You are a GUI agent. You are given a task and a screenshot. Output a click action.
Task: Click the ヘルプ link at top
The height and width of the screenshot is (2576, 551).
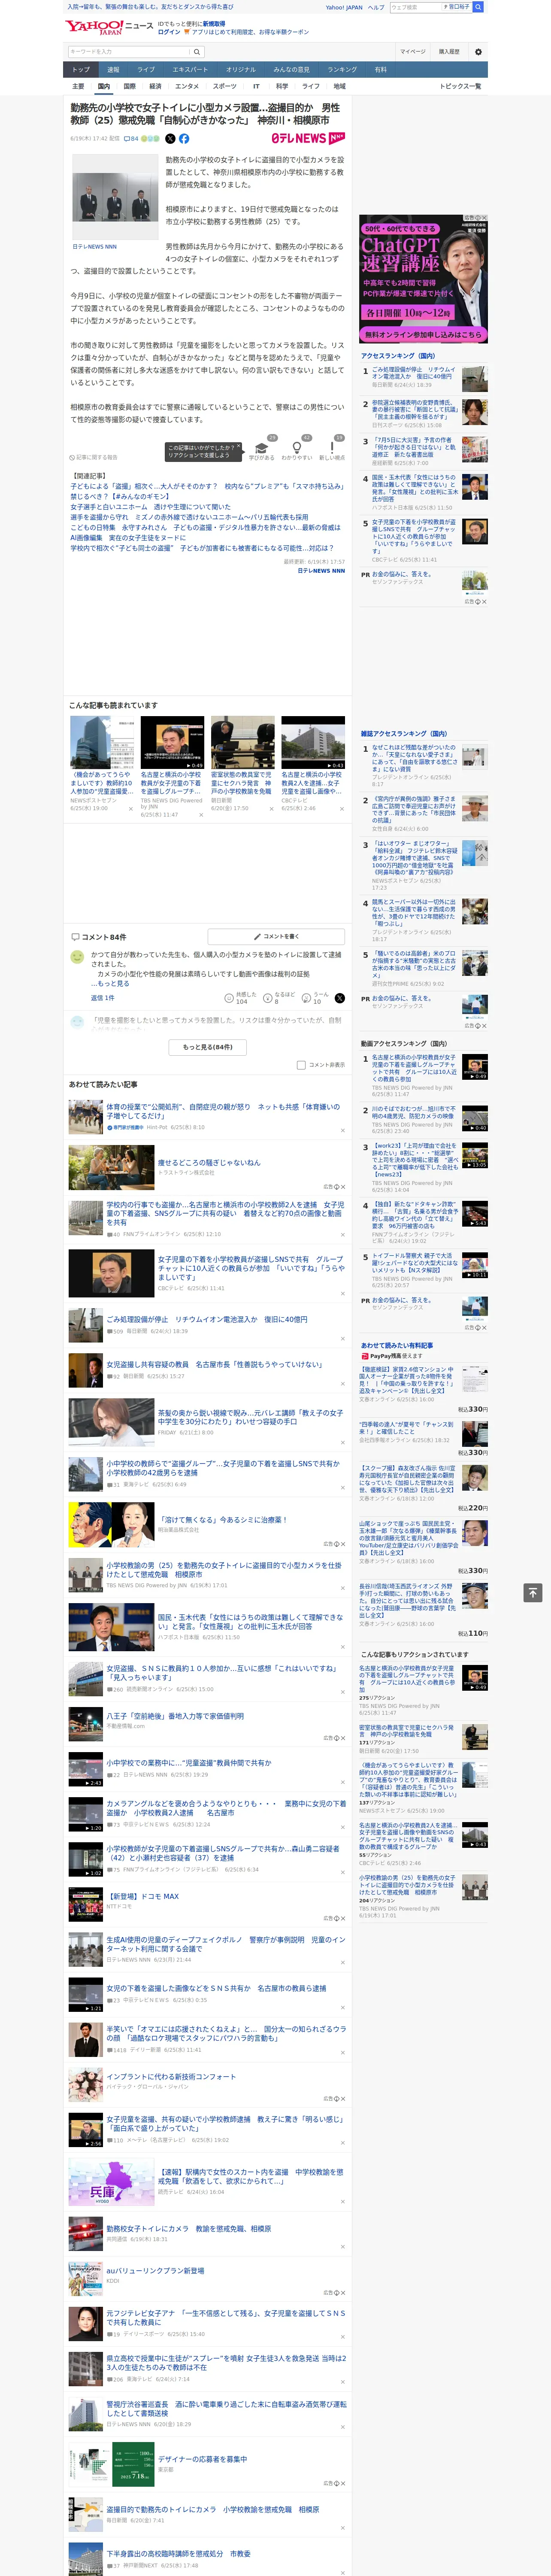(x=376, y=7)
